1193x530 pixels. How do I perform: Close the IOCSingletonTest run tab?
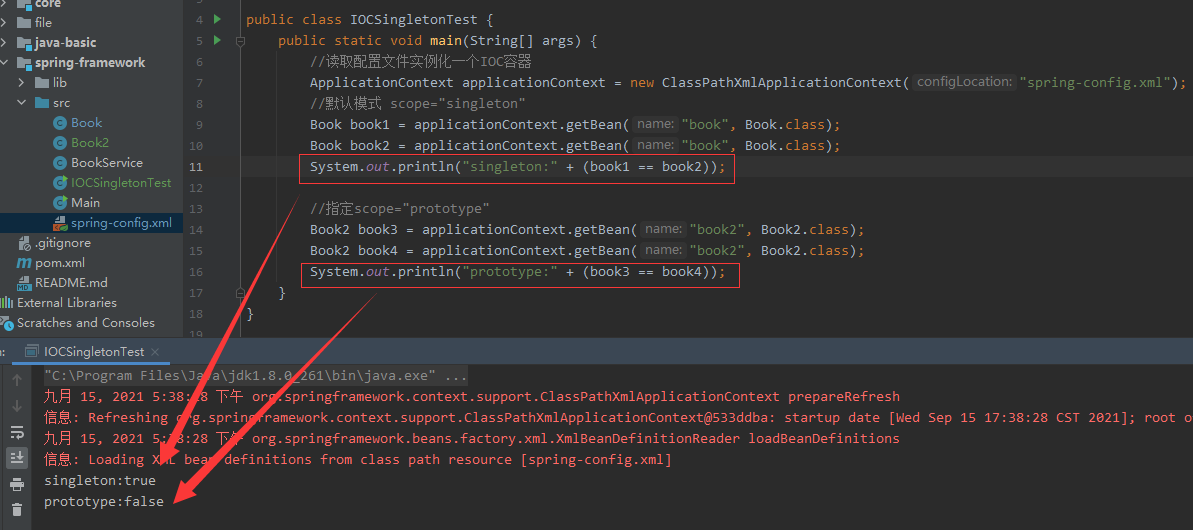pyautogui.click(x=154, y=352)
